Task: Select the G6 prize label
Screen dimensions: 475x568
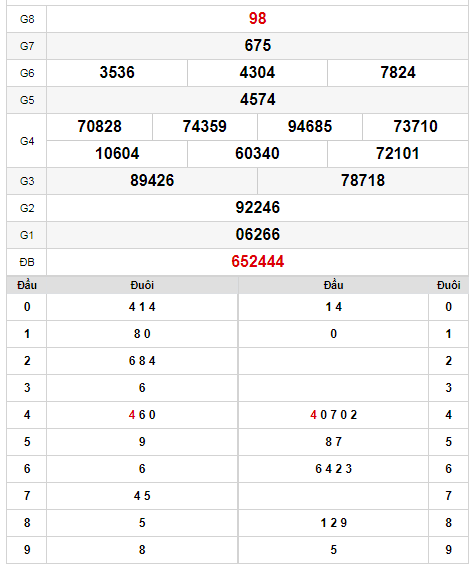Action: (27, 73)
